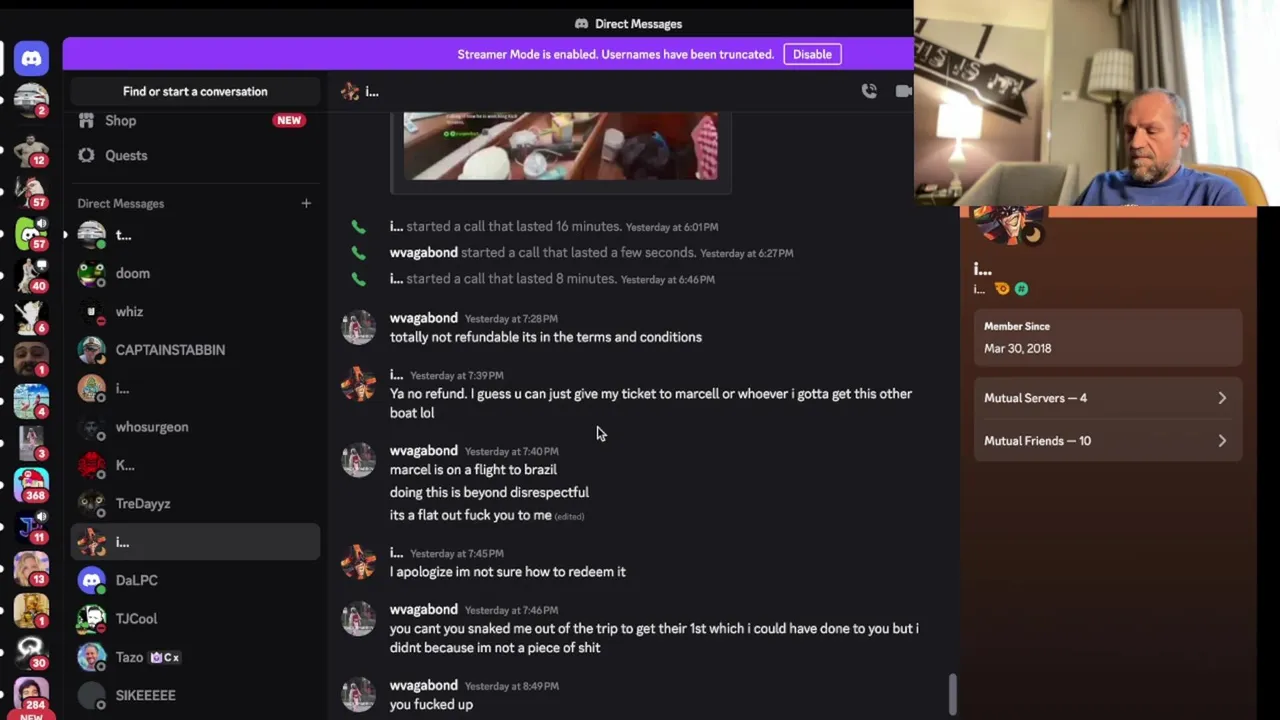Open the Discord home icon
1280x720 pixels.
[31, 58]
